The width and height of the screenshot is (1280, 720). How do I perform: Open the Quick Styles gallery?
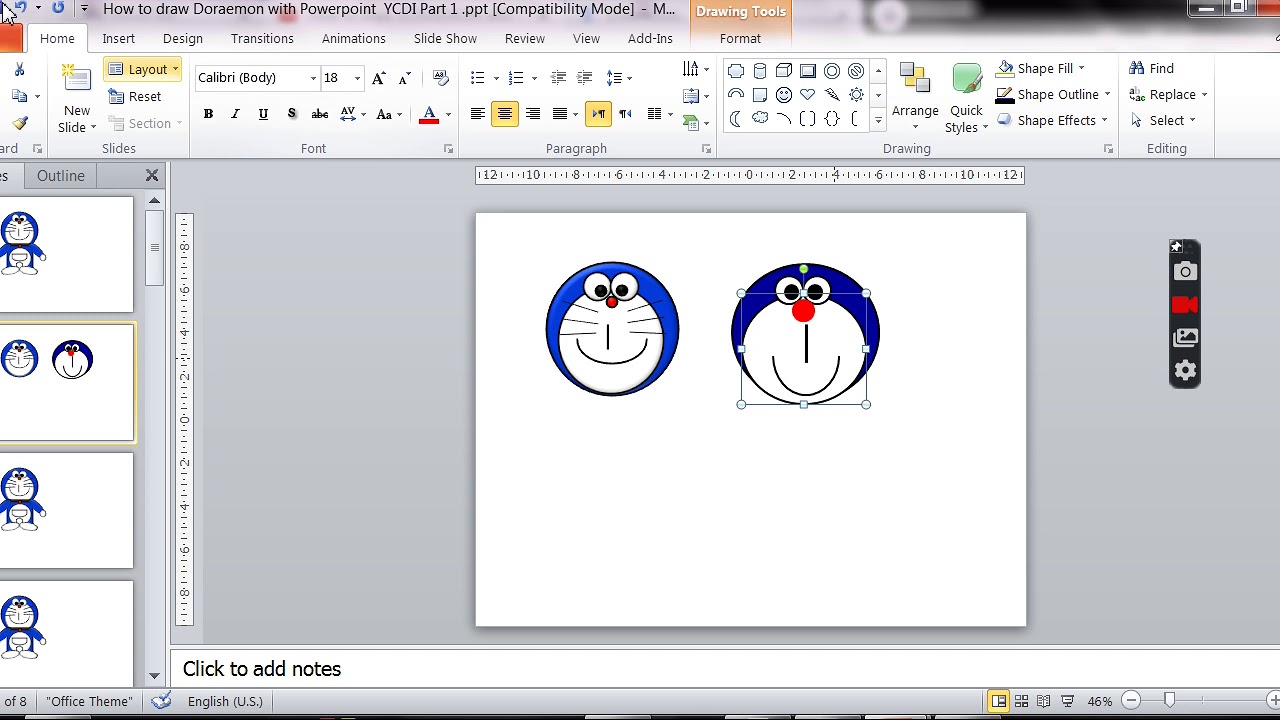[966, 98]
